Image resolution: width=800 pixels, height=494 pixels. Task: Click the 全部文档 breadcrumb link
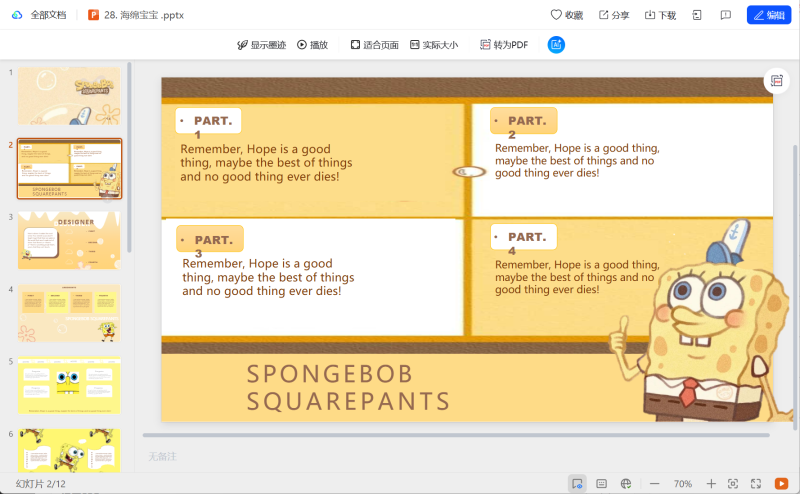48,15
